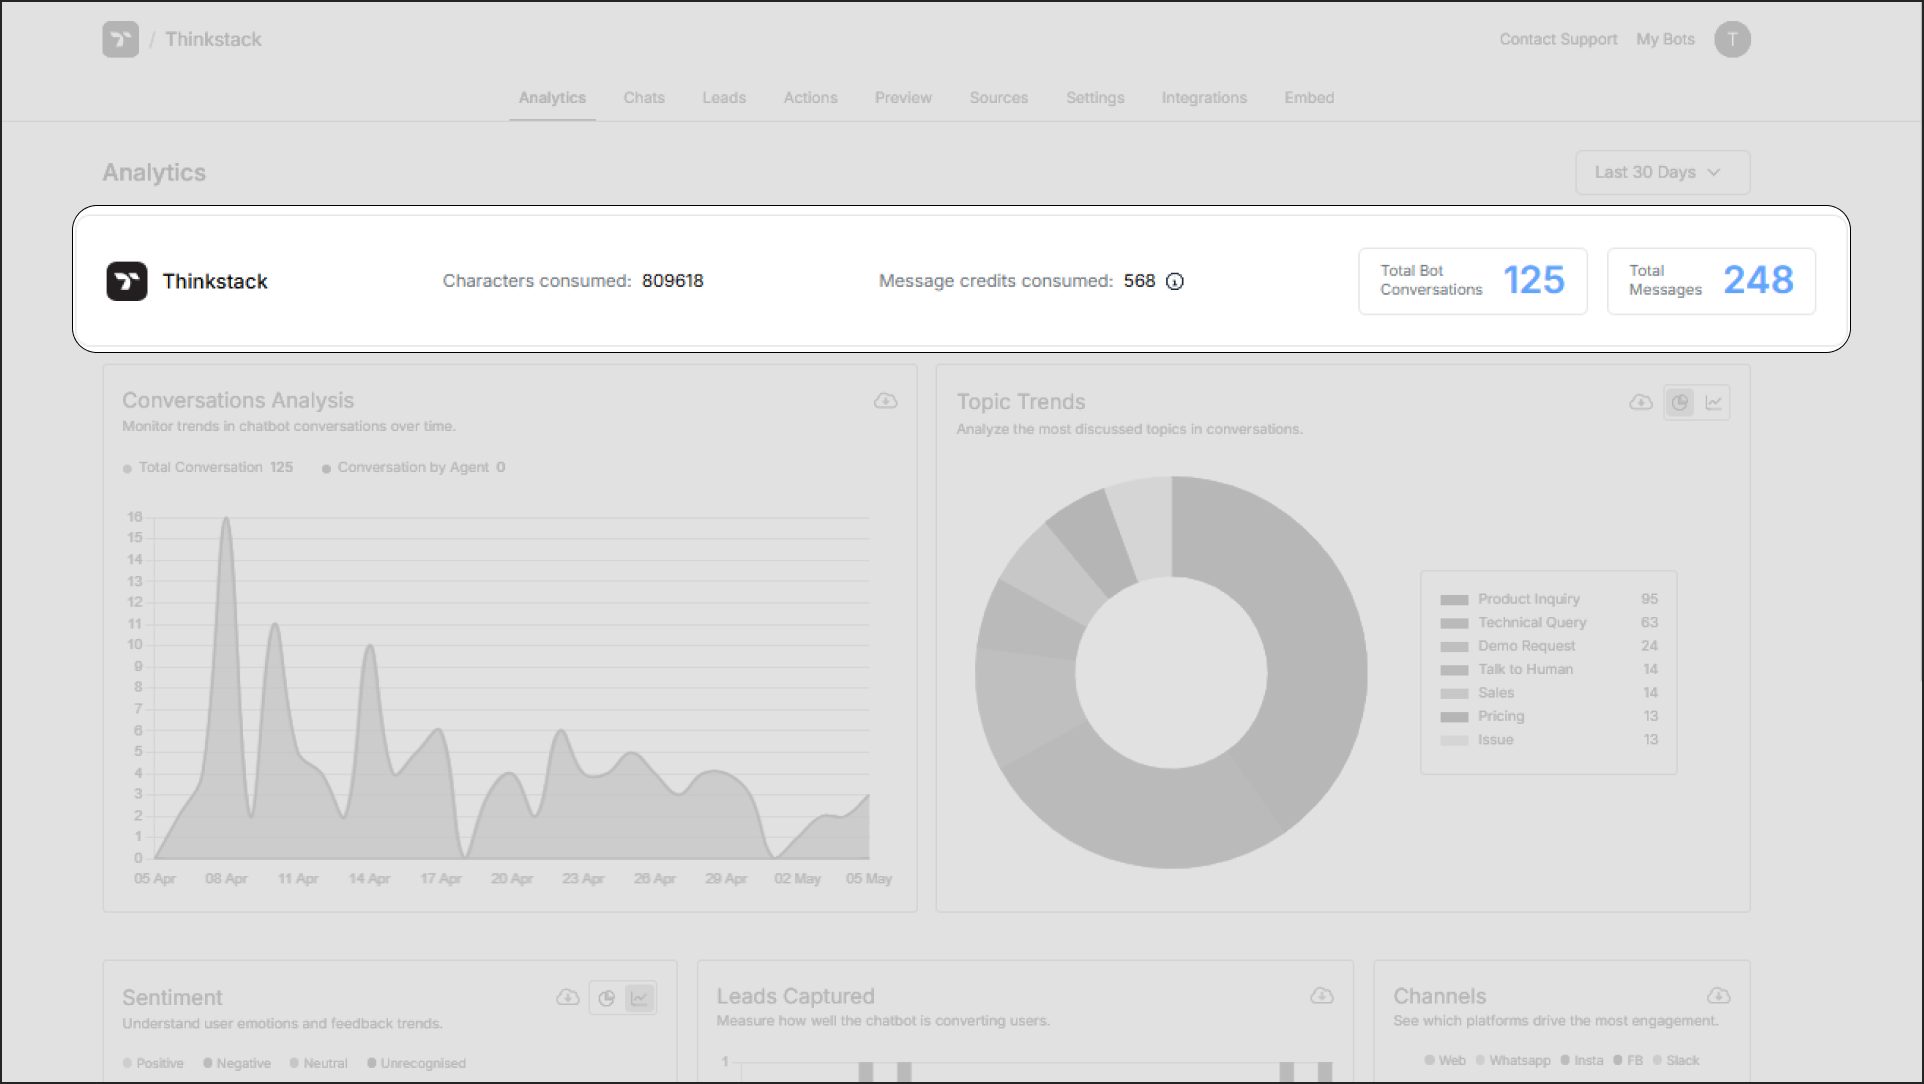Click the Thinkstack breadcrumb name in header

coord(213,39)
